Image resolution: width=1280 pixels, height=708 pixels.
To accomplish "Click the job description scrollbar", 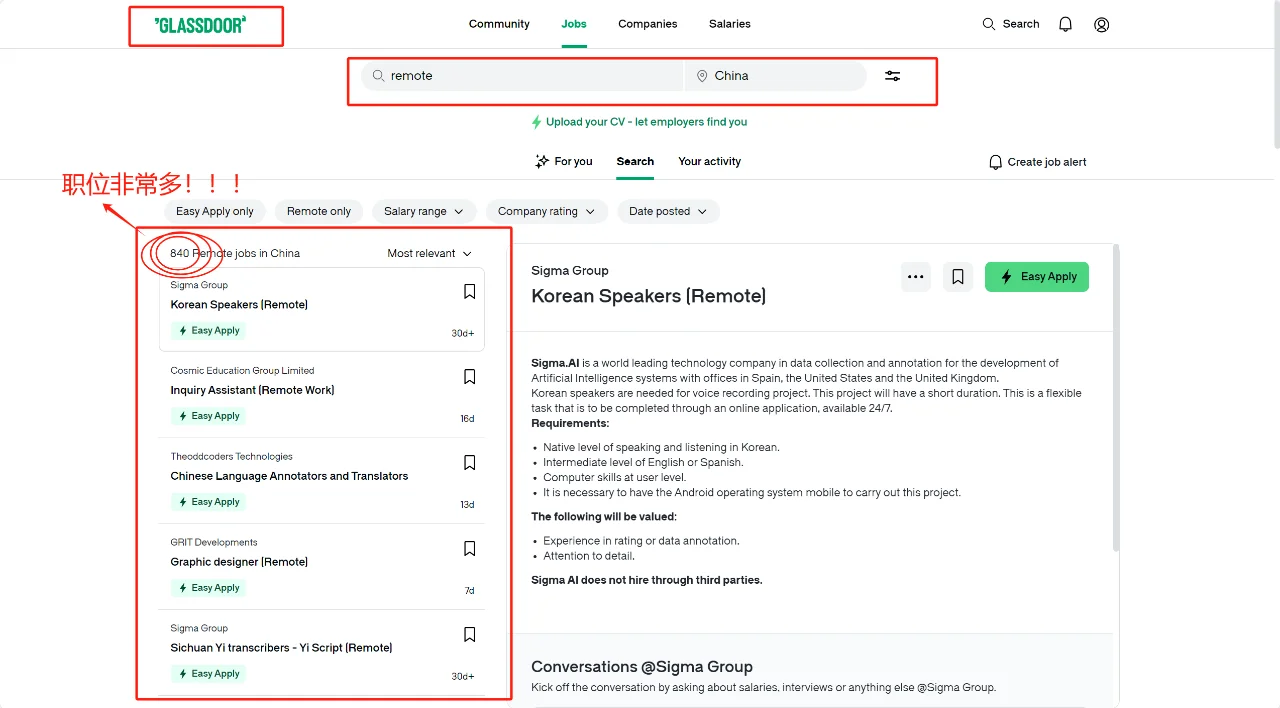I will coord(1116,400).
